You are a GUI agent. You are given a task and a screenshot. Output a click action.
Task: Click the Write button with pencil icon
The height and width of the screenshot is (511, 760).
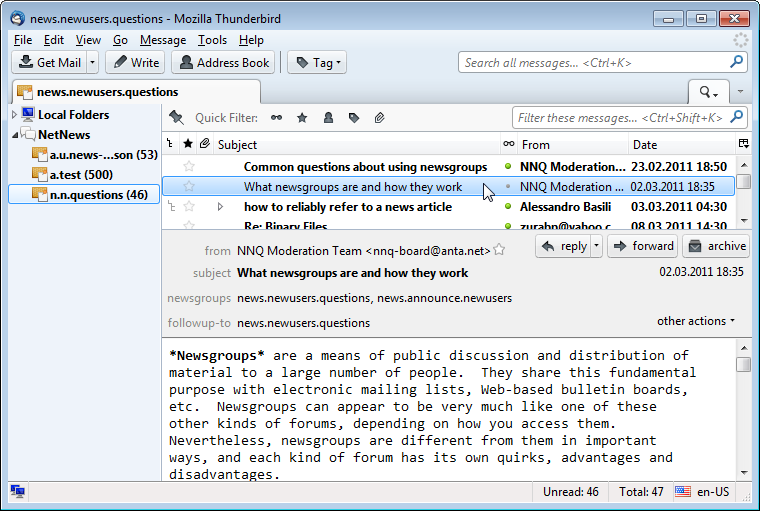tap(134, 63)
